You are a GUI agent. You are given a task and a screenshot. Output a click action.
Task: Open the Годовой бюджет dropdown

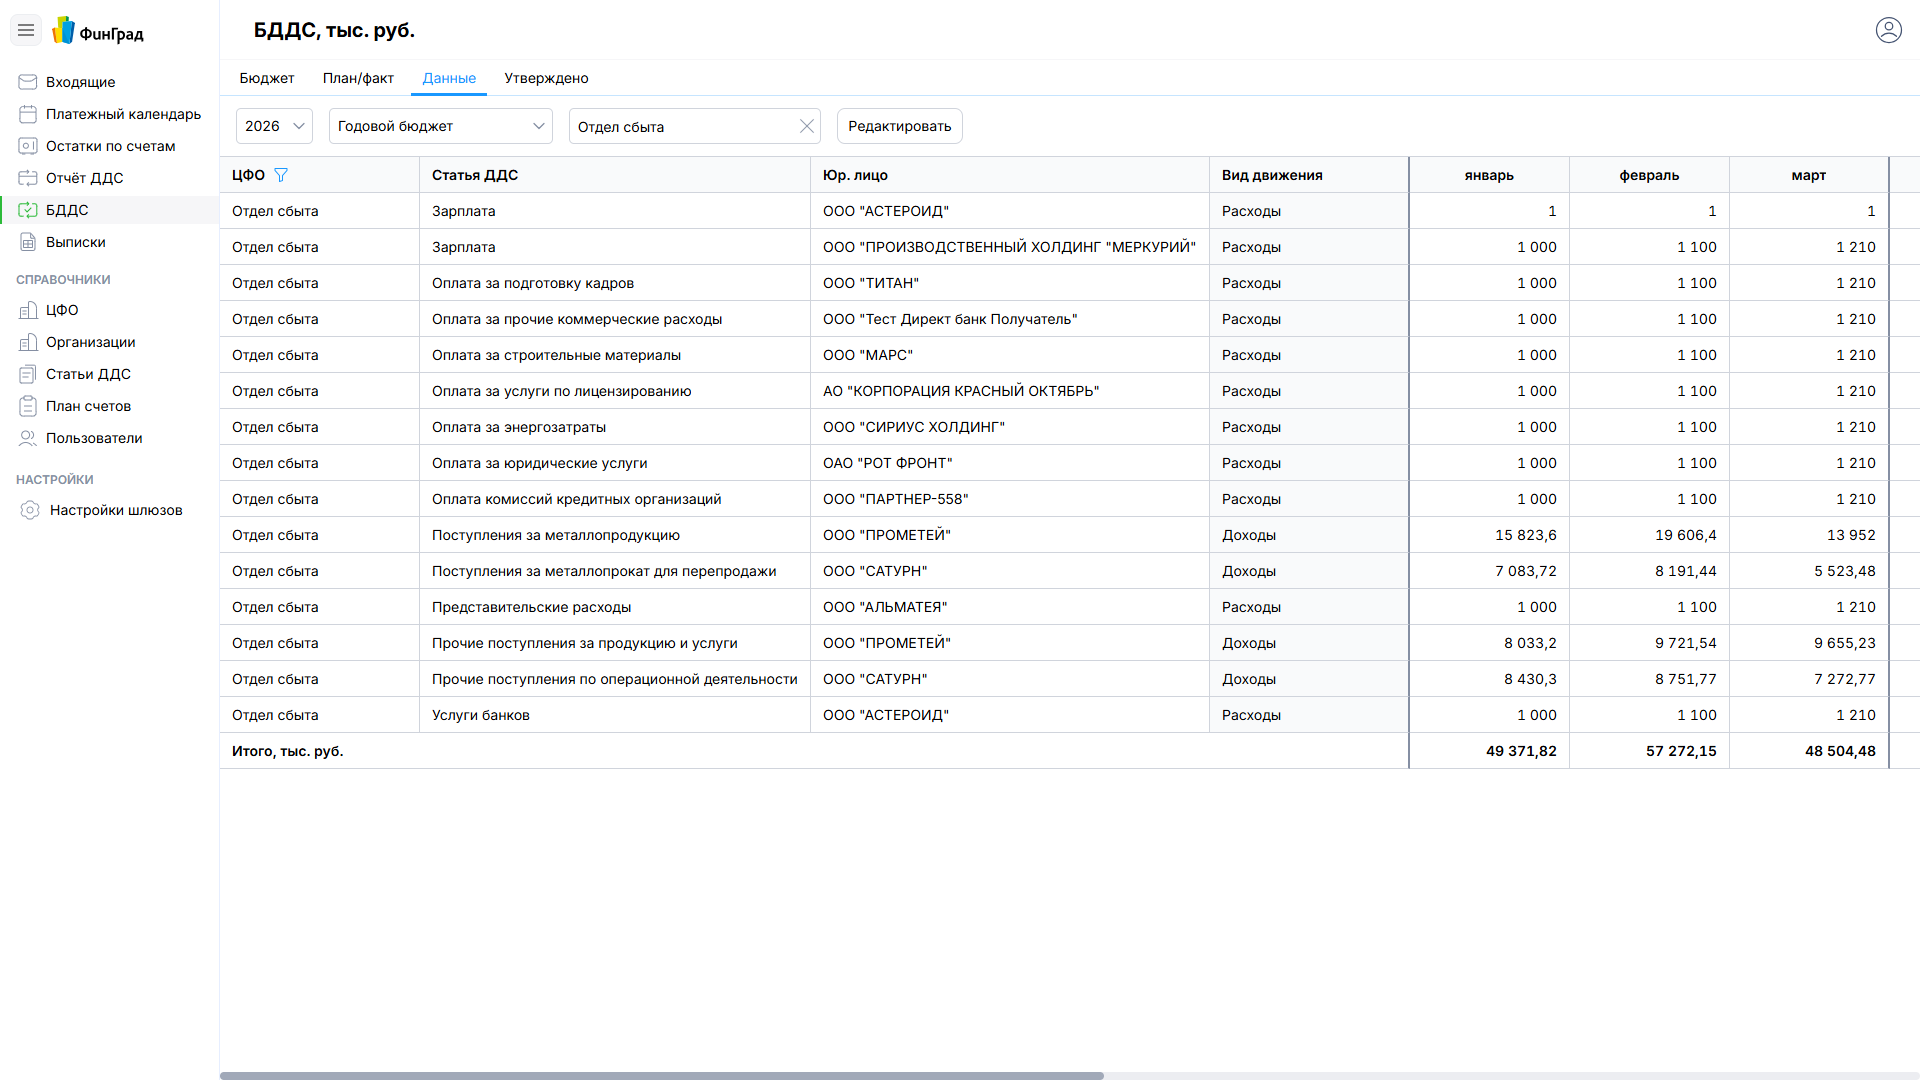[x=440, y=126]
